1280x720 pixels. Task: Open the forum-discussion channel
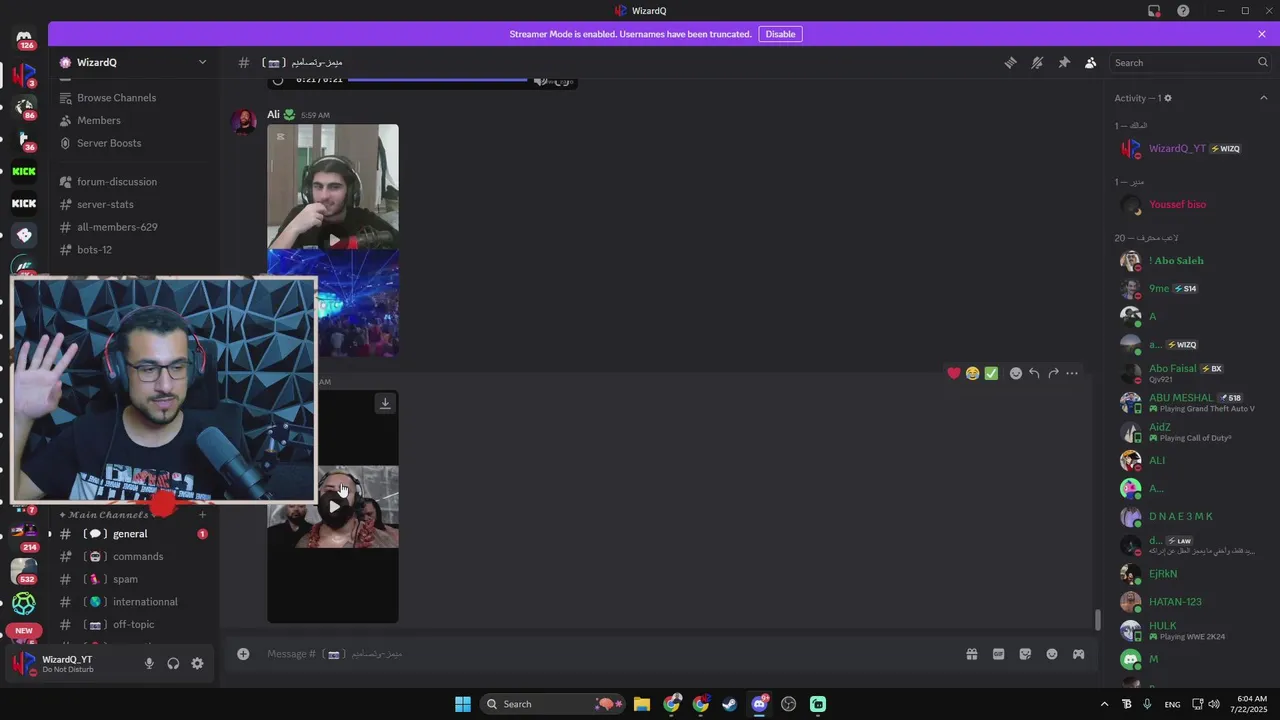[x=116, y=182]
